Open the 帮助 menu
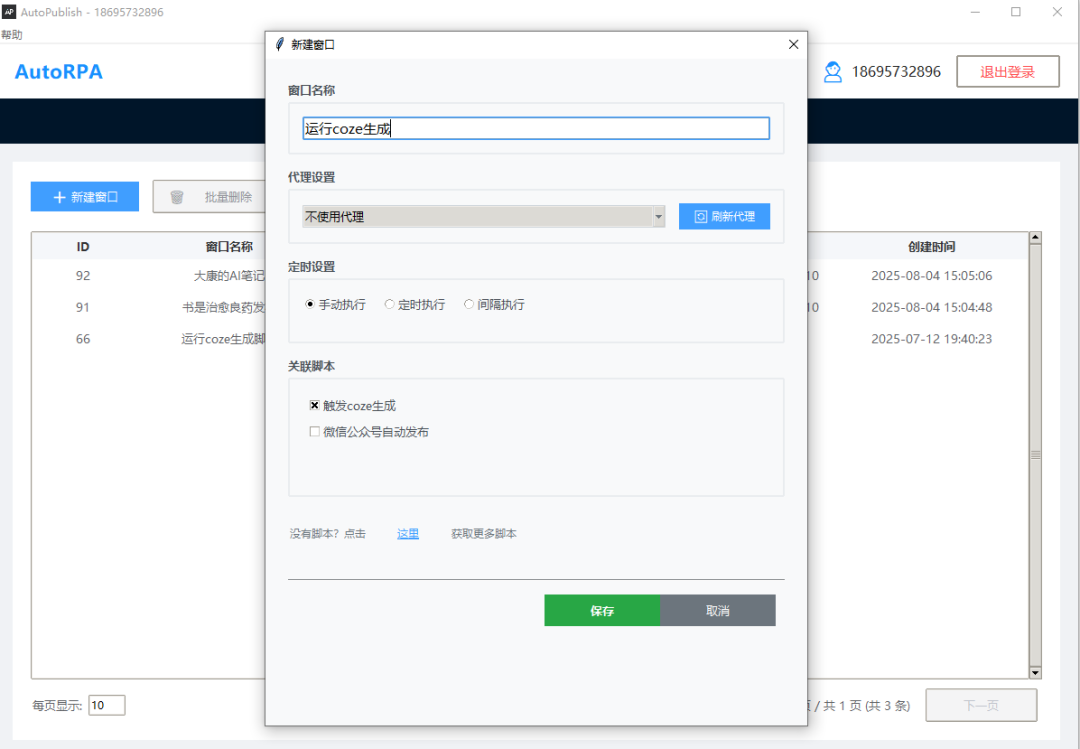The width and height of the screenshot is (1080, 749). pos(12,34)
